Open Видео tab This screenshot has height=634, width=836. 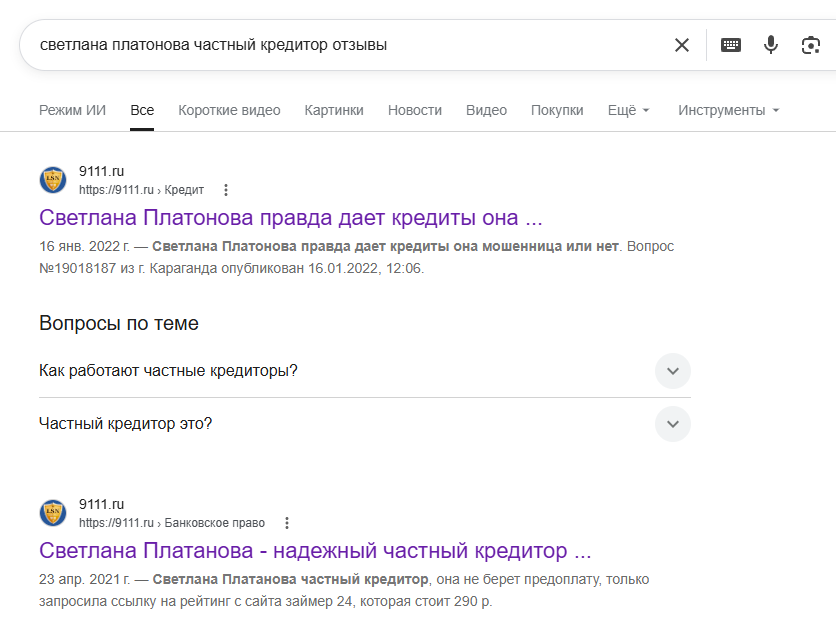click(x=486, y=110)
